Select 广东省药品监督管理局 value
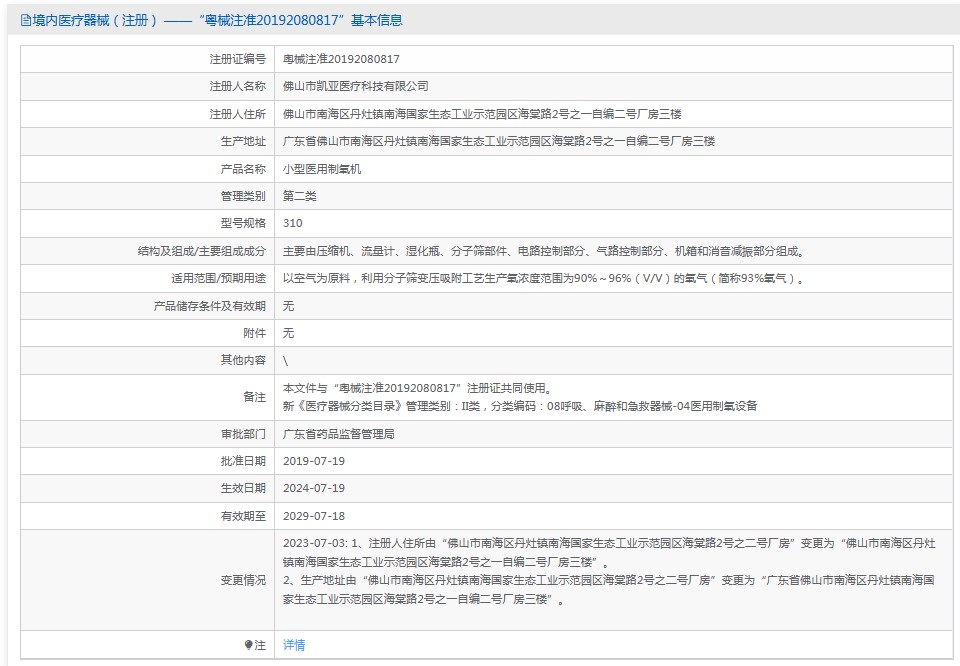Viewport: 960px width, 666px height. click(x=339, y=434)
